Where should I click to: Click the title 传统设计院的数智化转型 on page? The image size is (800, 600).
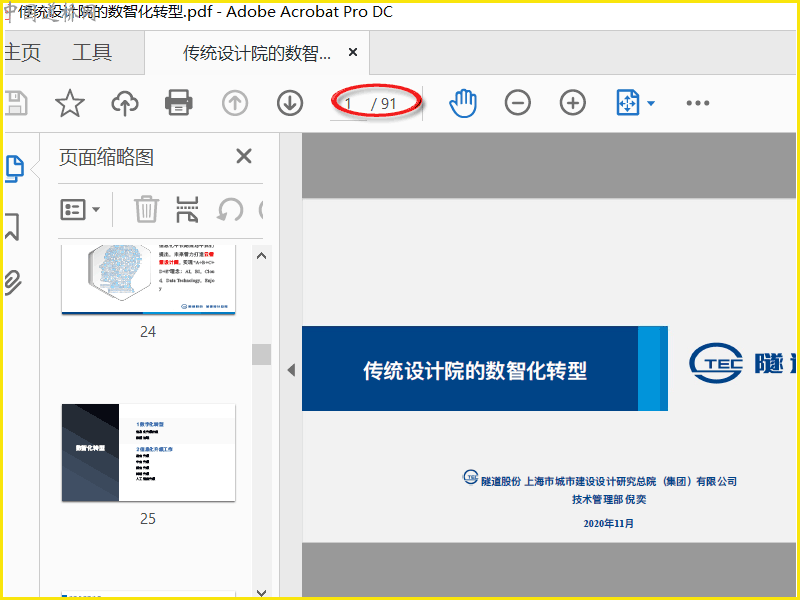[475, 371]
